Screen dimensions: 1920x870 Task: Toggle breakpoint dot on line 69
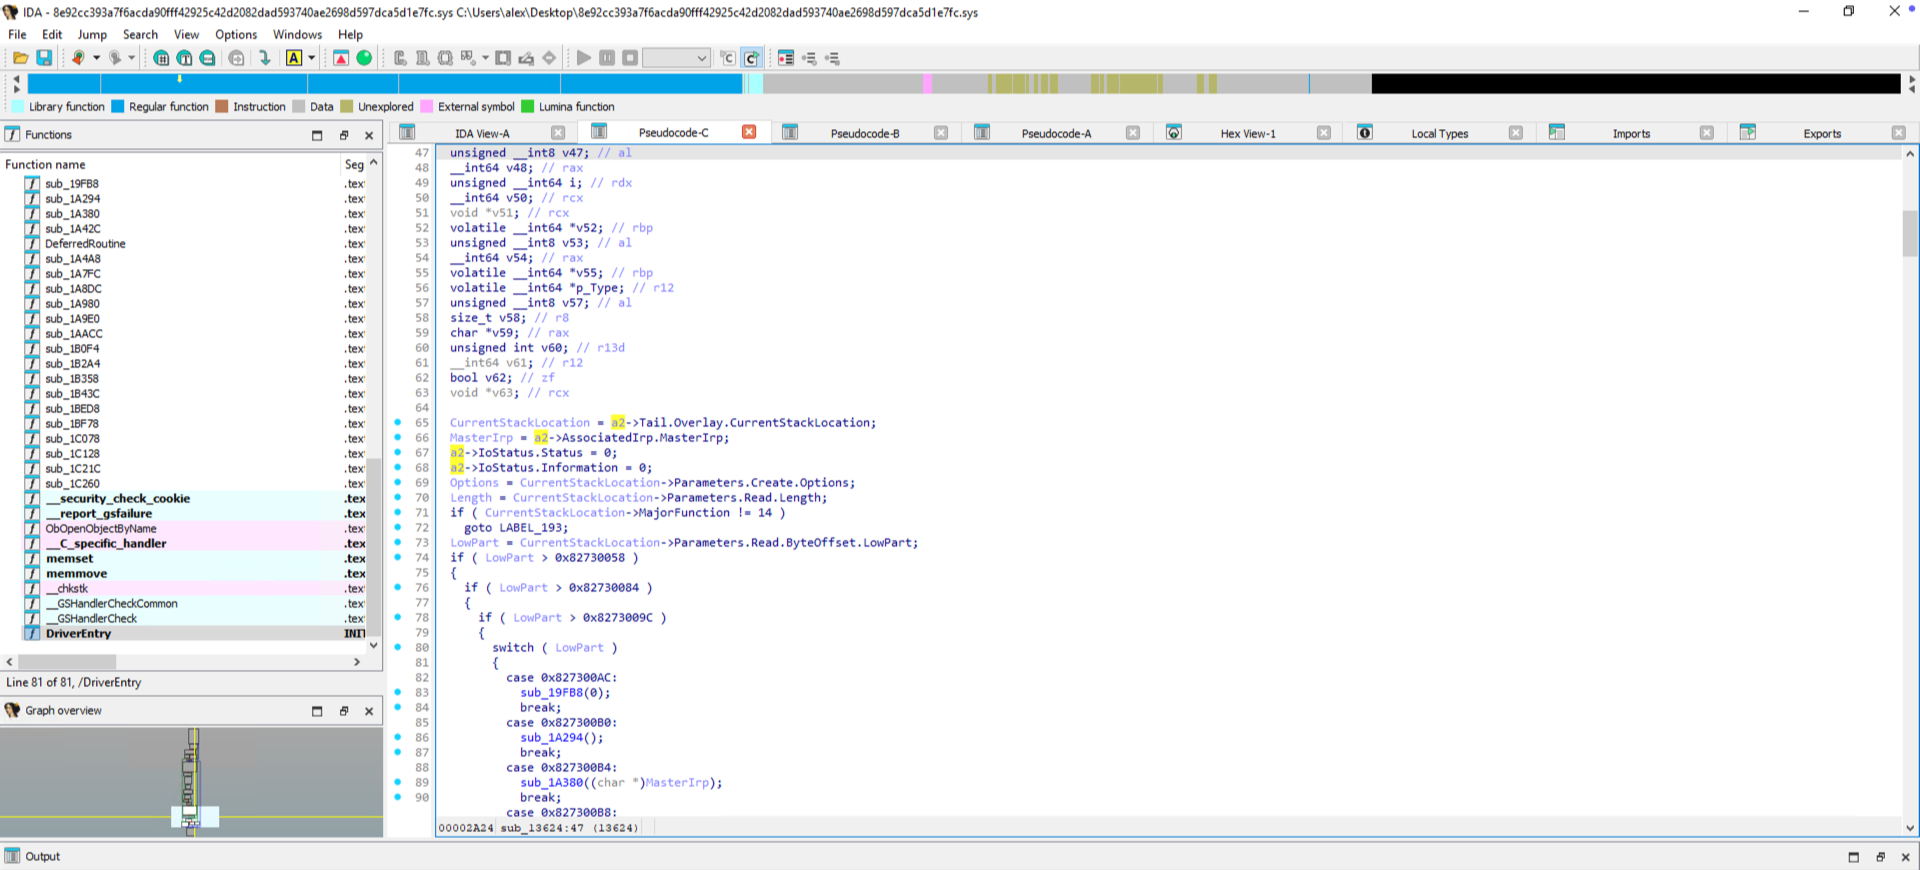click(397, 482)
